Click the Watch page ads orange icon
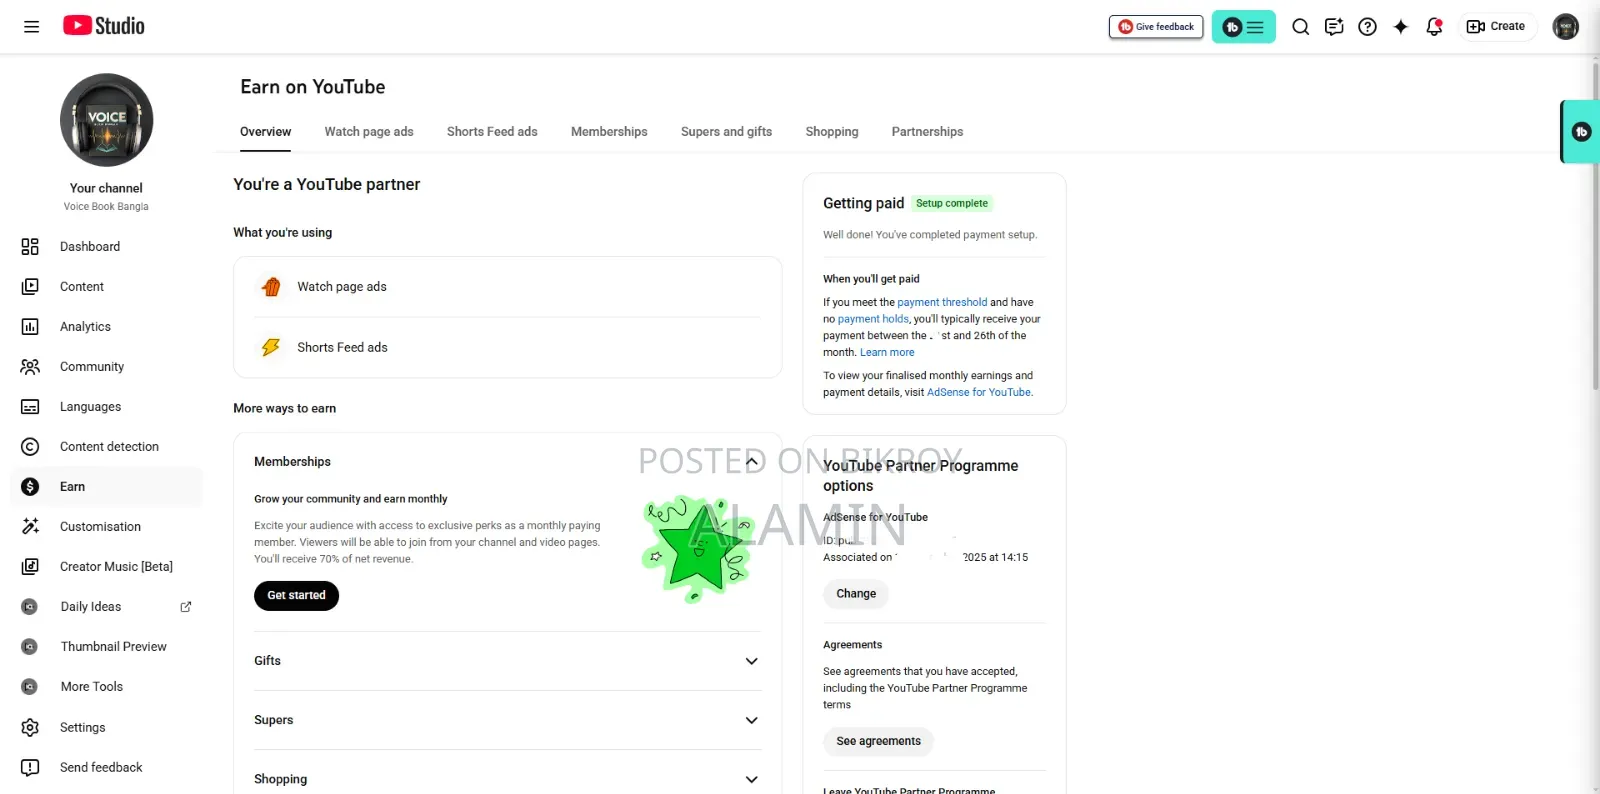 pyautogui.click(x=271, y=287)
